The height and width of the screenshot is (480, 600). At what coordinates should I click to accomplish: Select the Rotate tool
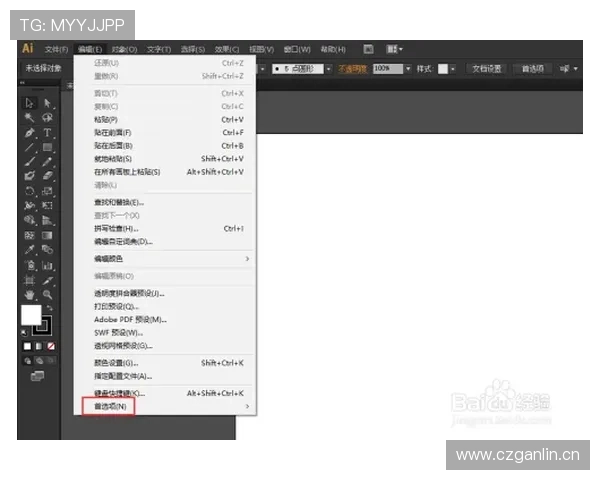29,191
